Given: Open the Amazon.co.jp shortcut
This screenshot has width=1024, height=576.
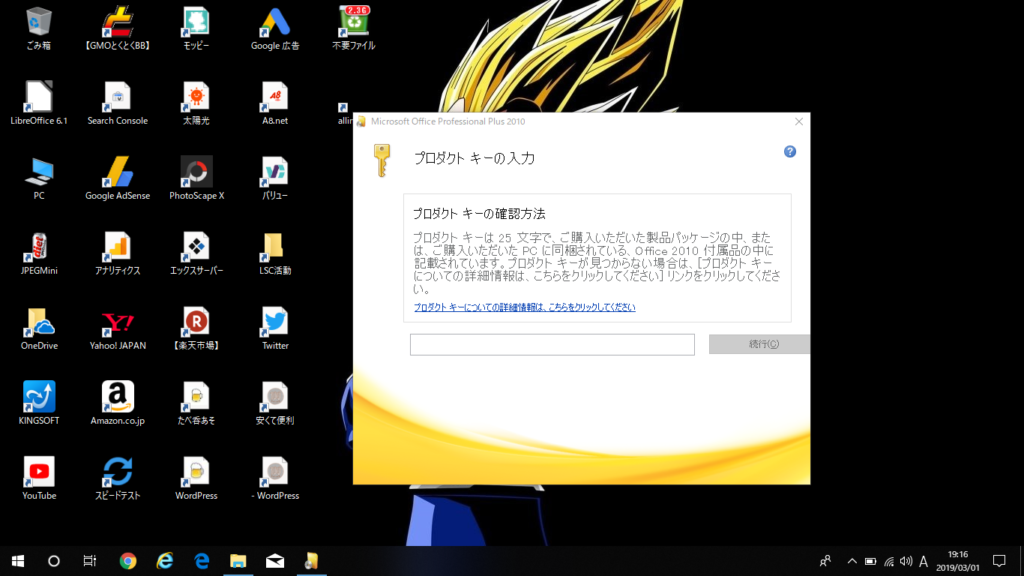Looking at the screenshot, I should pos(118,404).
